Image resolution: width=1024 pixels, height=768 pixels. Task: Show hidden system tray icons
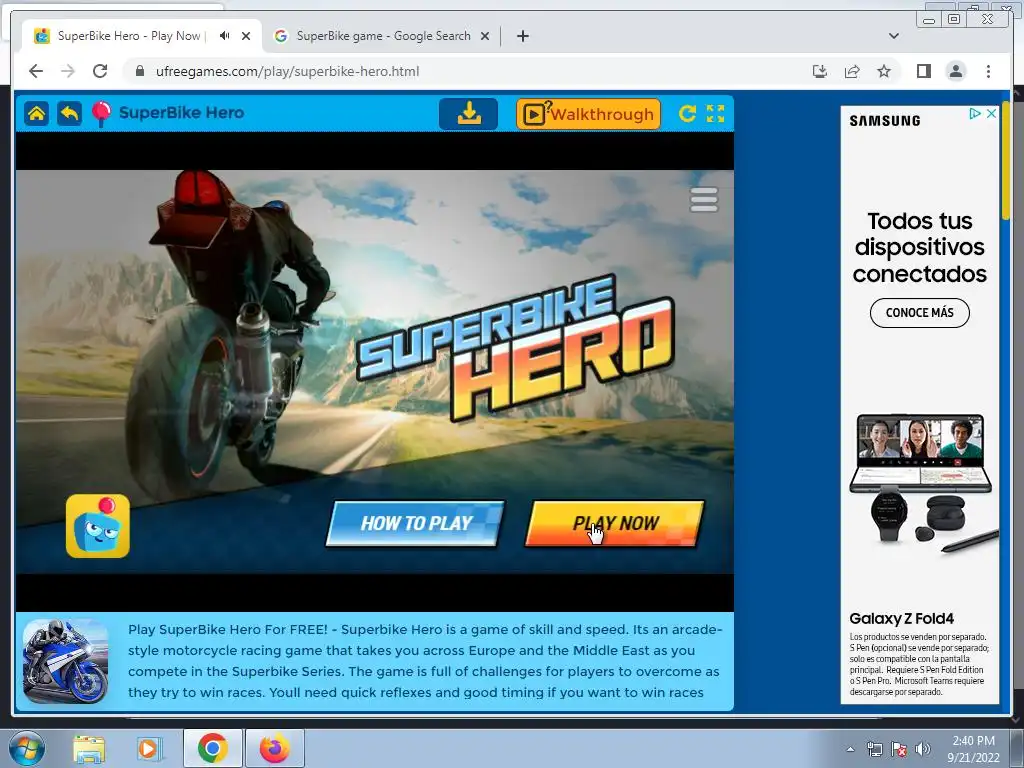click(850, 749)
